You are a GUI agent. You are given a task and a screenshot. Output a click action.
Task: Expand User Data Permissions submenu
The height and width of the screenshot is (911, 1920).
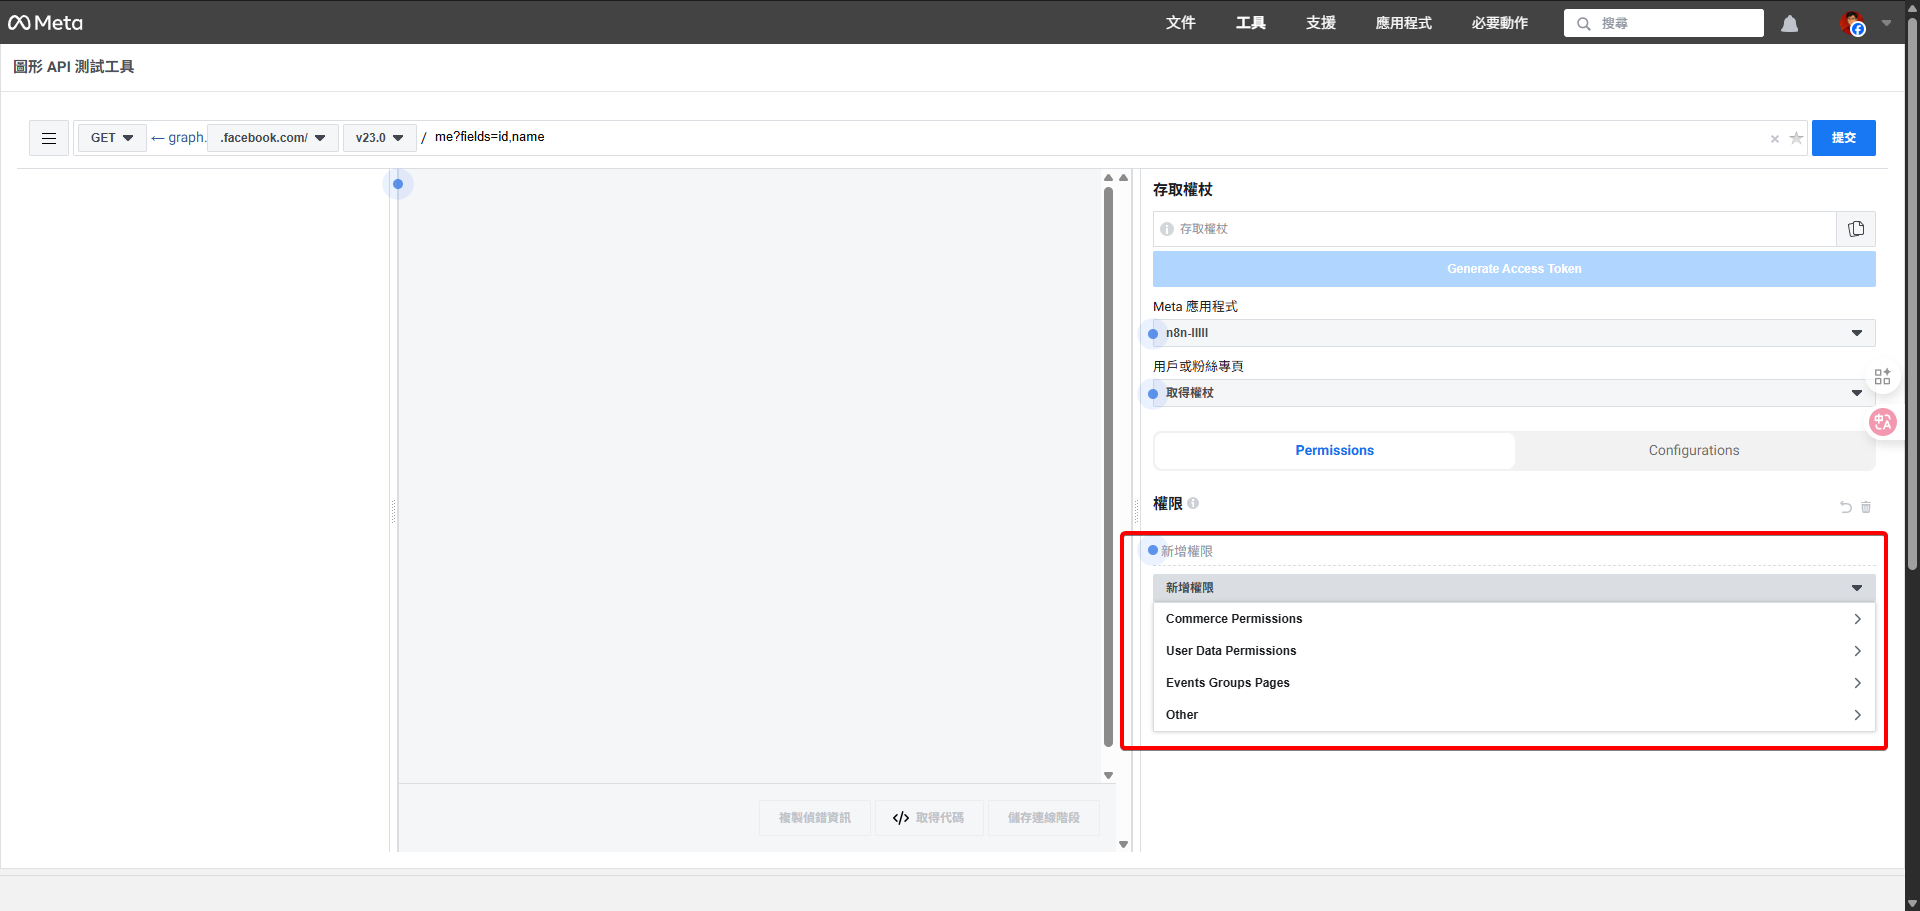coord(1513,651)
